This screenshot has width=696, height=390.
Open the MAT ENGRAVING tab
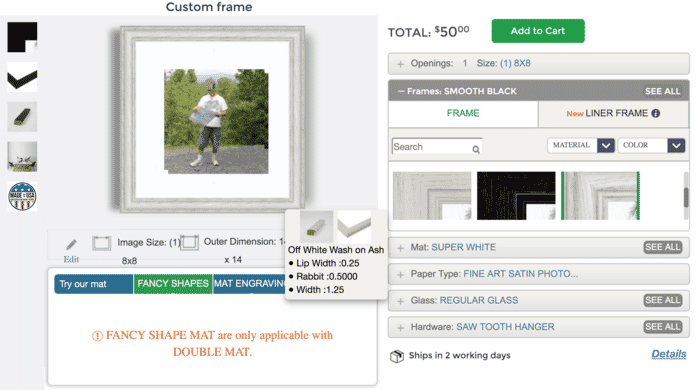[x=250, y=284]
